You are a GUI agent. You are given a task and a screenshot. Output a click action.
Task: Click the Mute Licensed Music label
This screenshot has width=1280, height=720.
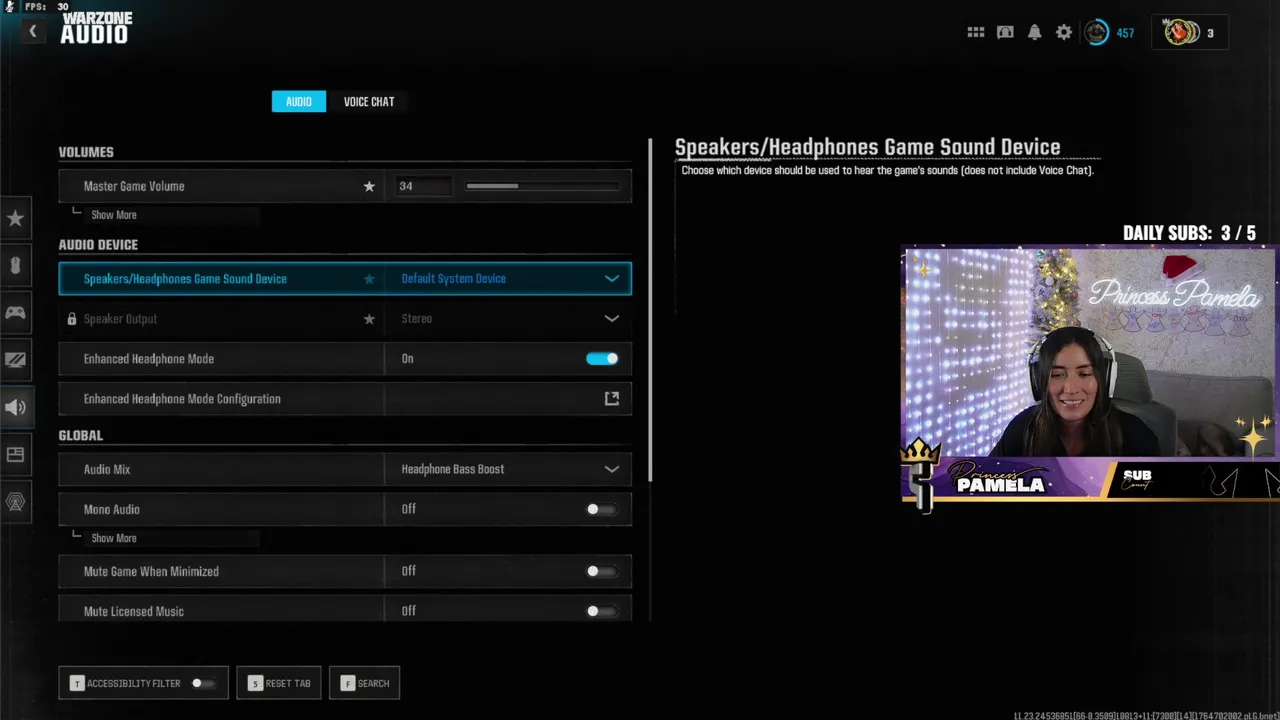[x=134, y=611]
